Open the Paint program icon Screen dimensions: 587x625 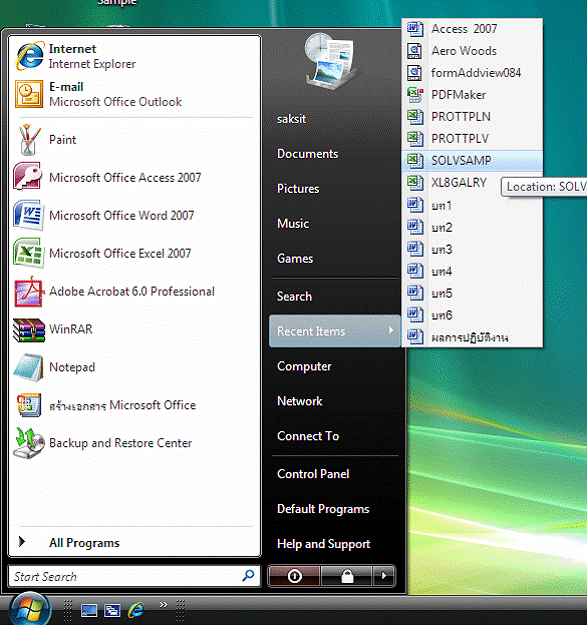[x=29, y=140]
